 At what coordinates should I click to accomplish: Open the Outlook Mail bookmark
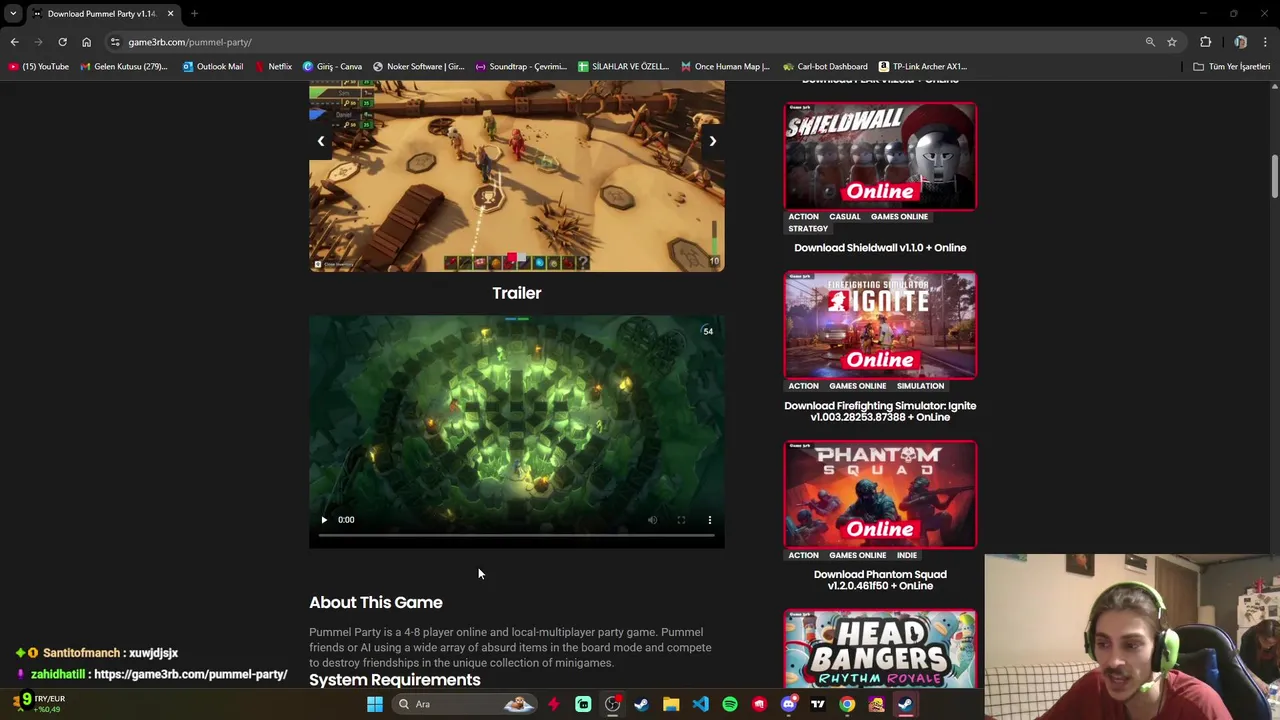(213, 67)
